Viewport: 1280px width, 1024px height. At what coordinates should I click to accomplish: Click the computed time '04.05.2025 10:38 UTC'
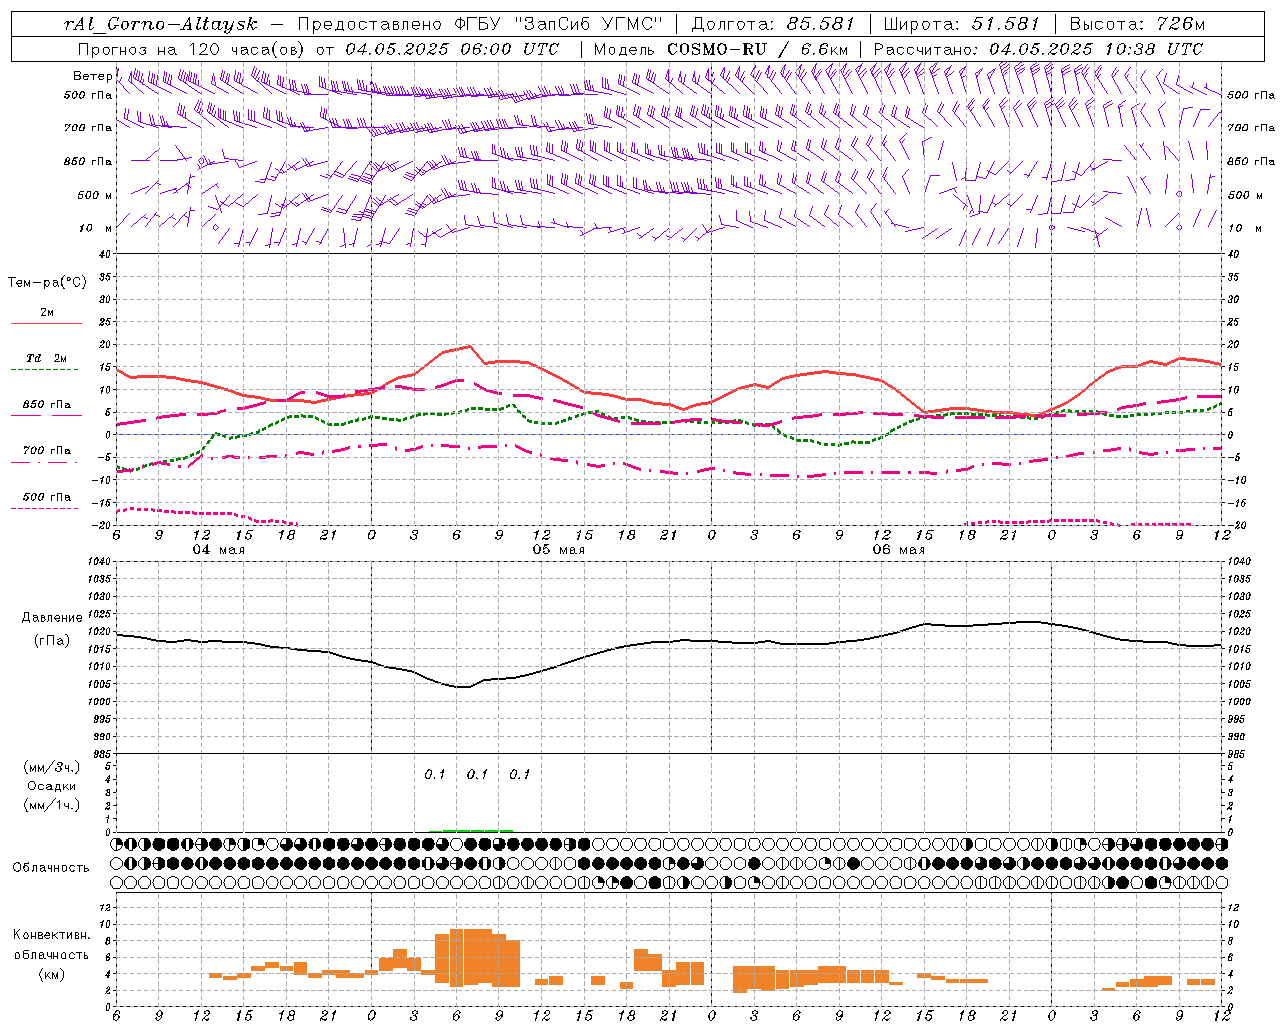pyautogui.click(x=1096, y=49)
